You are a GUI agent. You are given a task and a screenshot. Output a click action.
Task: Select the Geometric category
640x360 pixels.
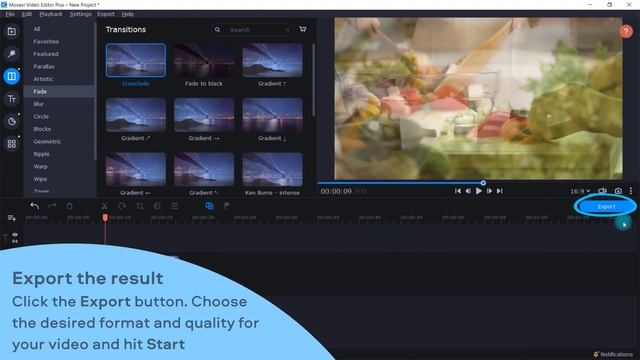47,142
